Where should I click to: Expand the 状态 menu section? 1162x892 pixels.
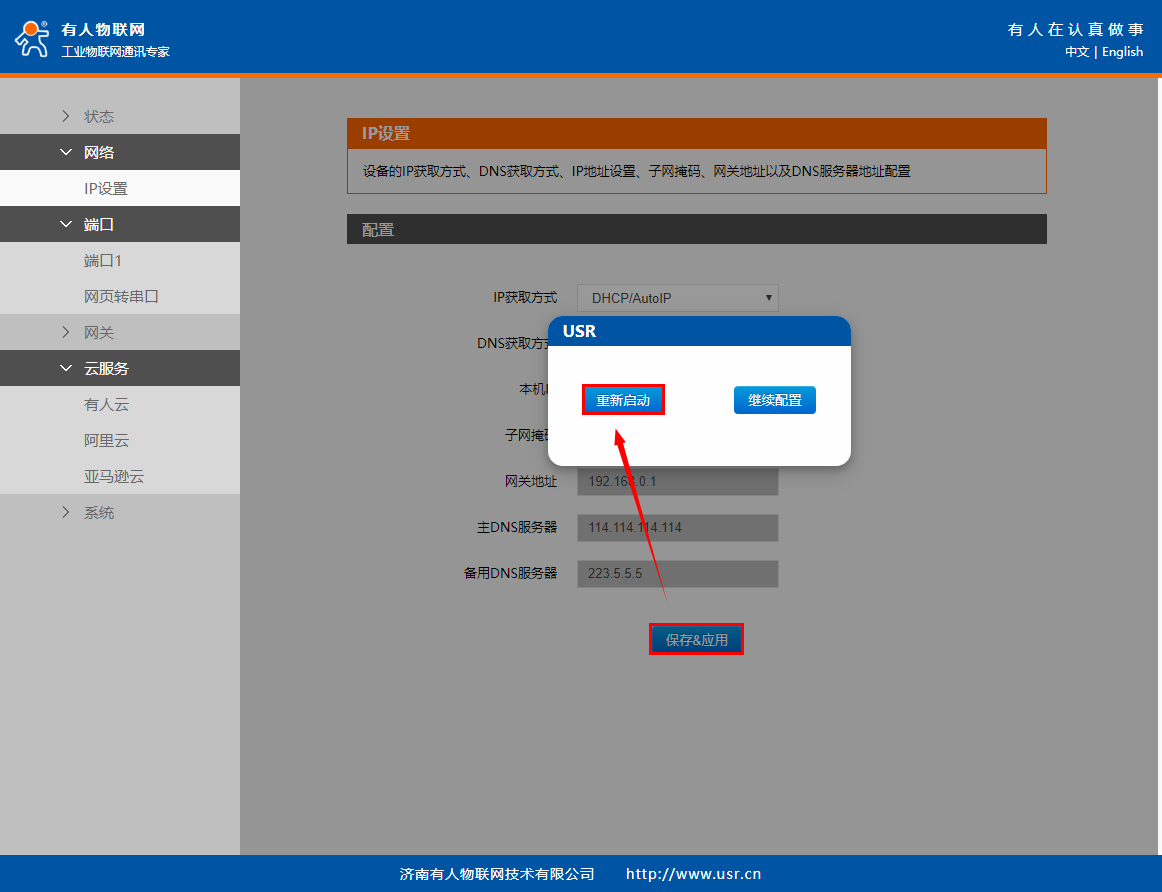tap(98, 117)
